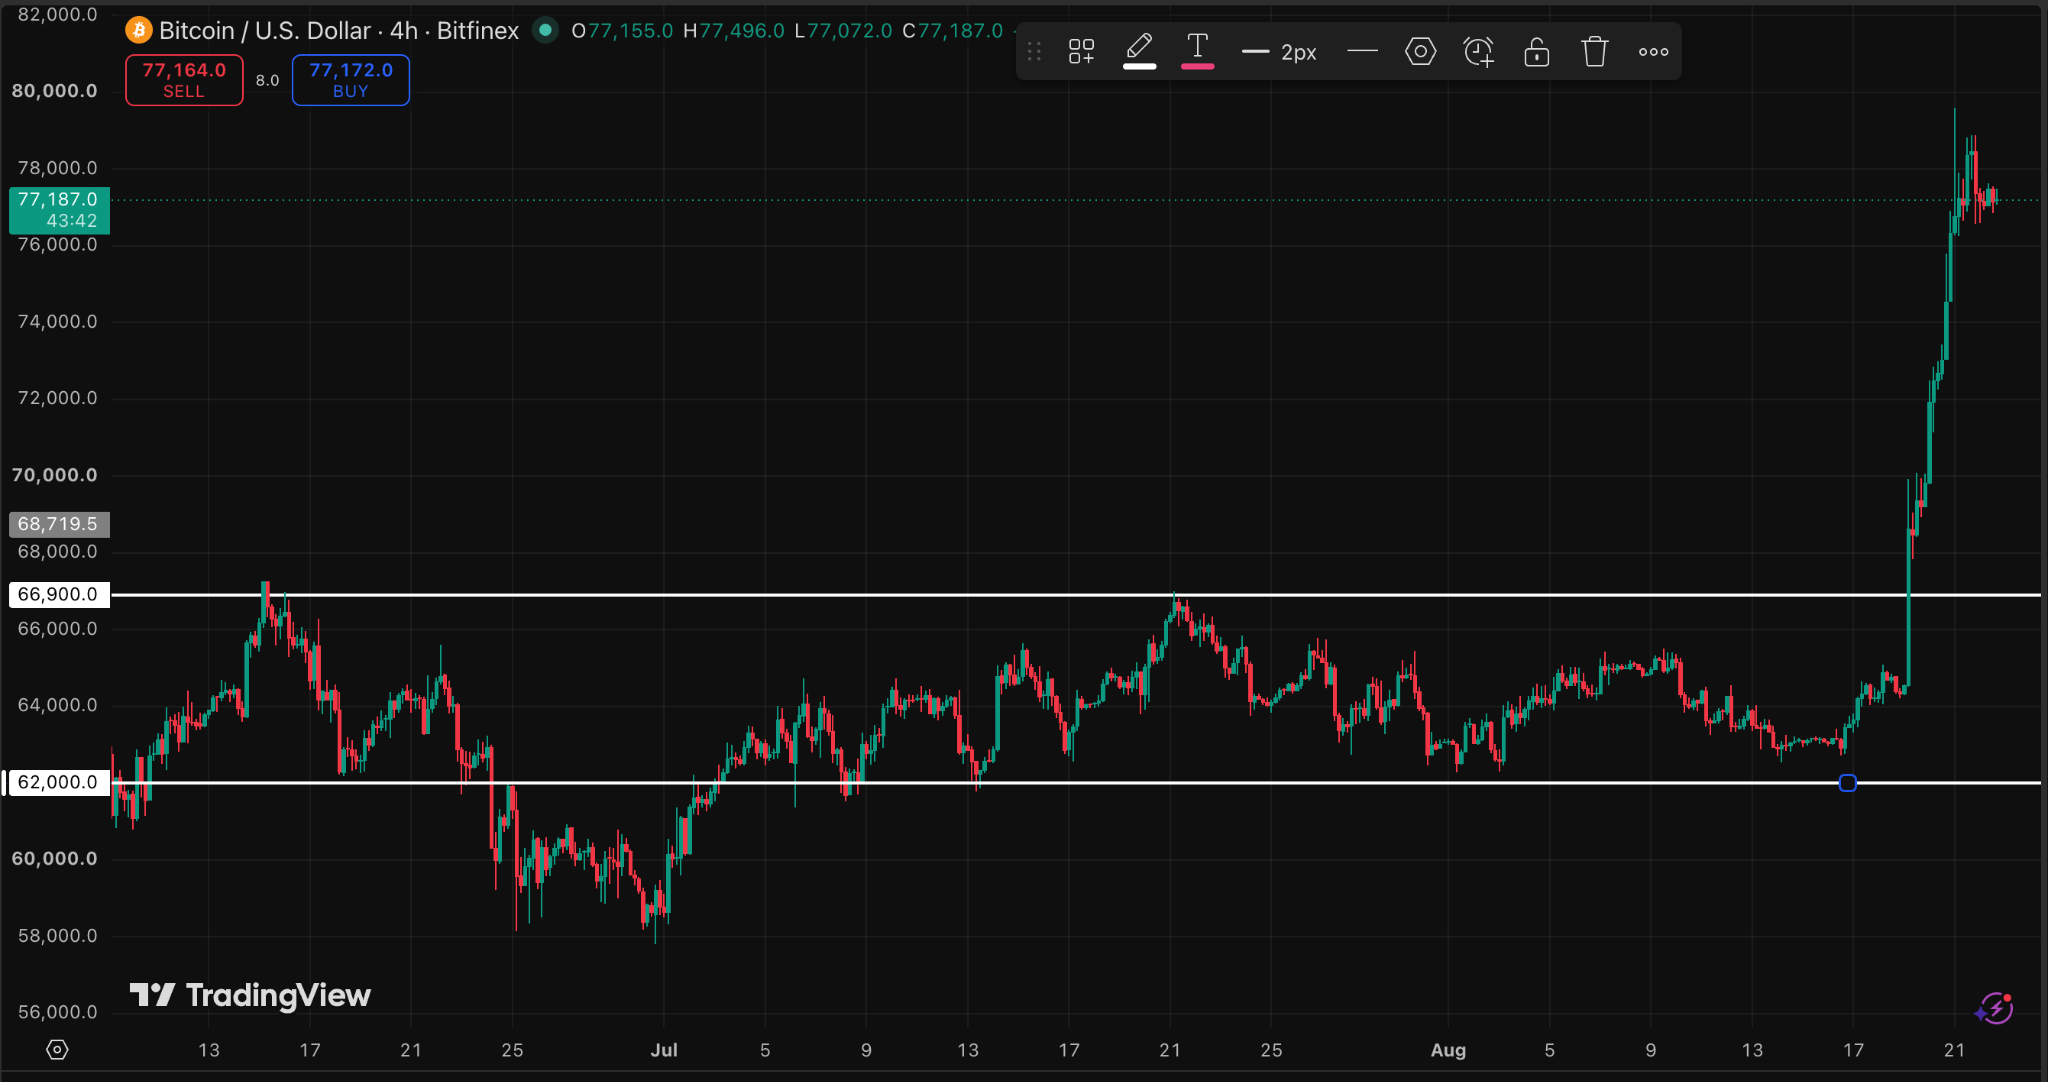This screenshot has height=1082, width=2048.
Task: Lock the selected drawing
Action: 1537,51
